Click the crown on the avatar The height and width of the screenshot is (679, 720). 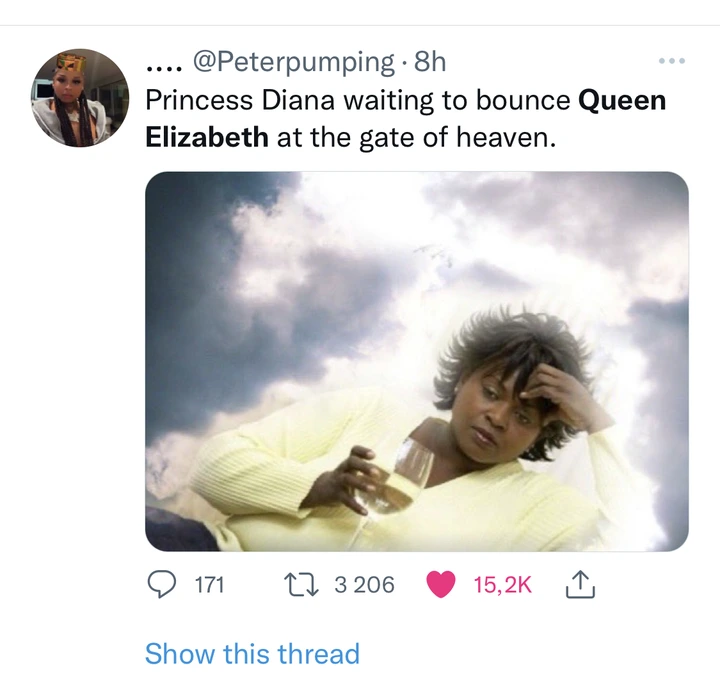[x=72, y=63]
